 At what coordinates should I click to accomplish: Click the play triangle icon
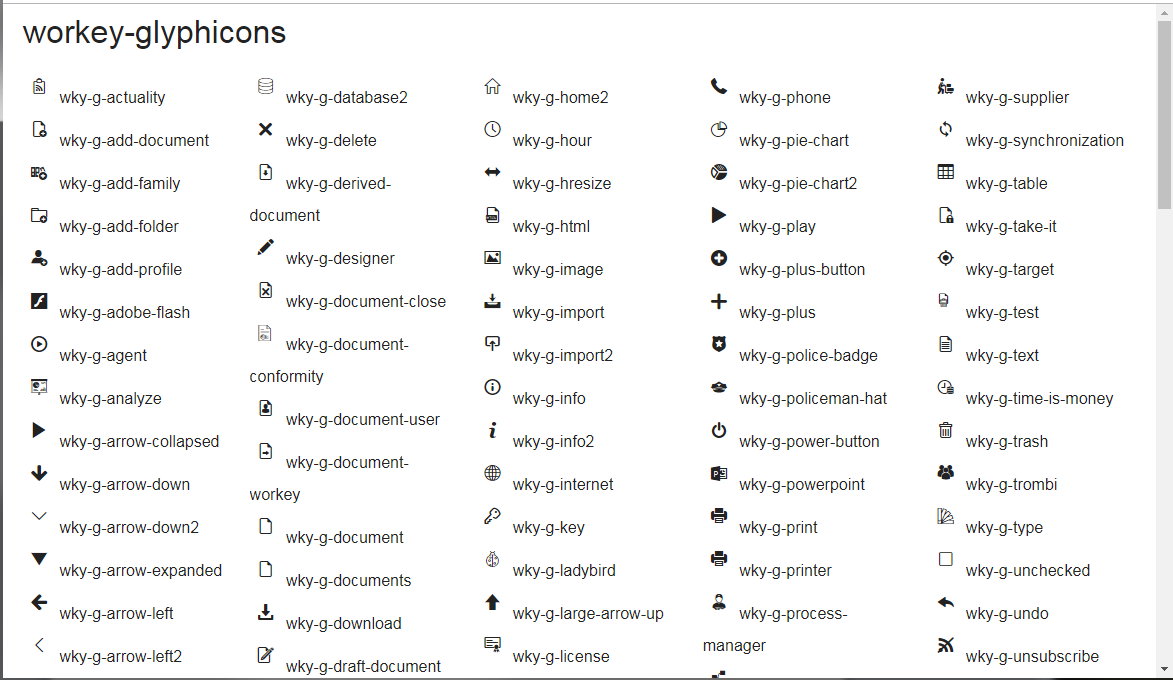[x=718, y=215]
